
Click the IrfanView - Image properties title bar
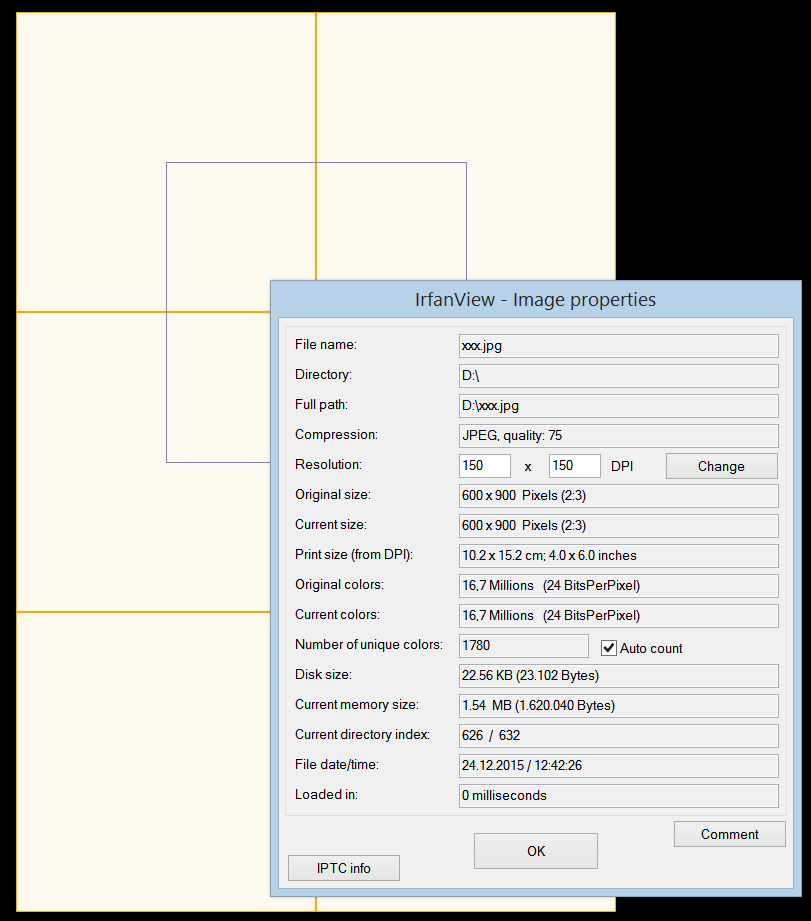point(536,300)
